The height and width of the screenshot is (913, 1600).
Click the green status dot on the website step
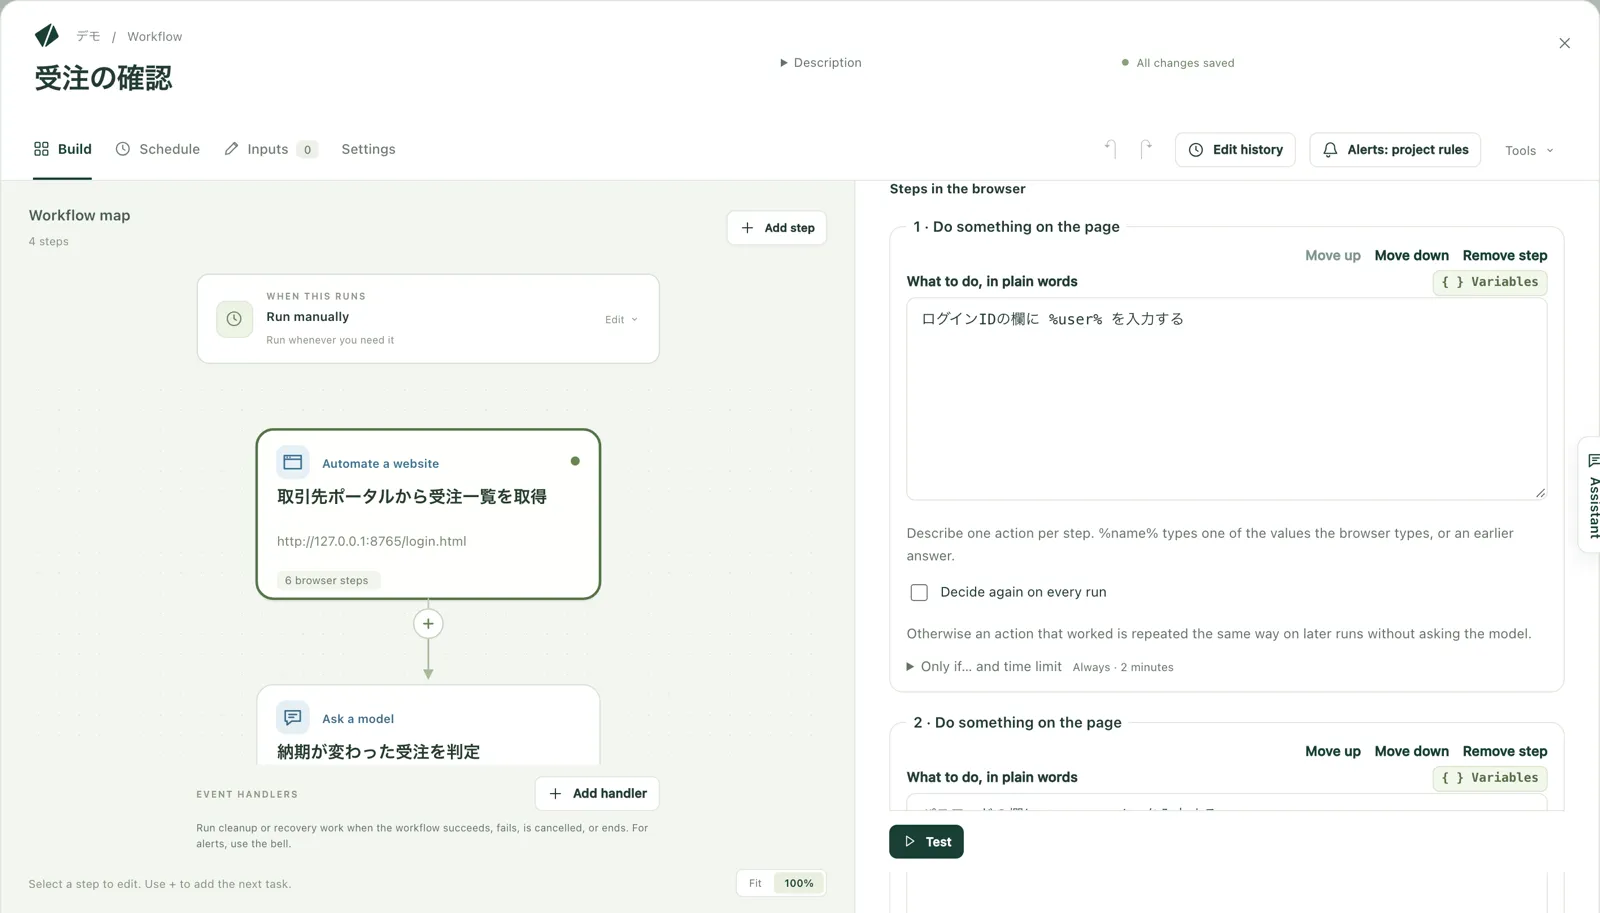[575, 461]
